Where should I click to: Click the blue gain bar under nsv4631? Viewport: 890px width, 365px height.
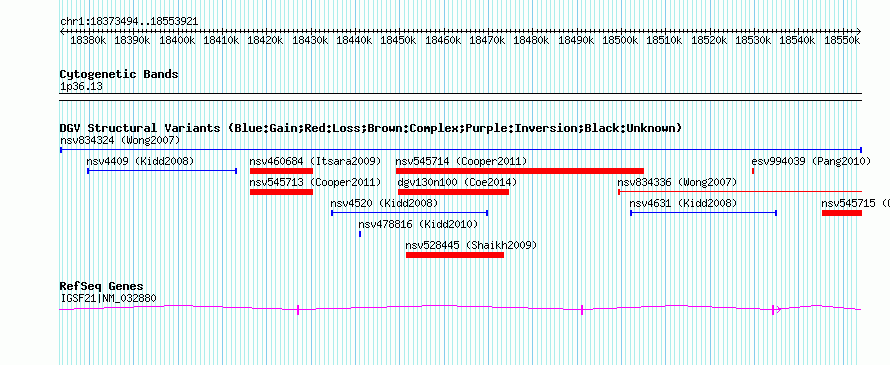pyautogui.click(x=703, y=213)
